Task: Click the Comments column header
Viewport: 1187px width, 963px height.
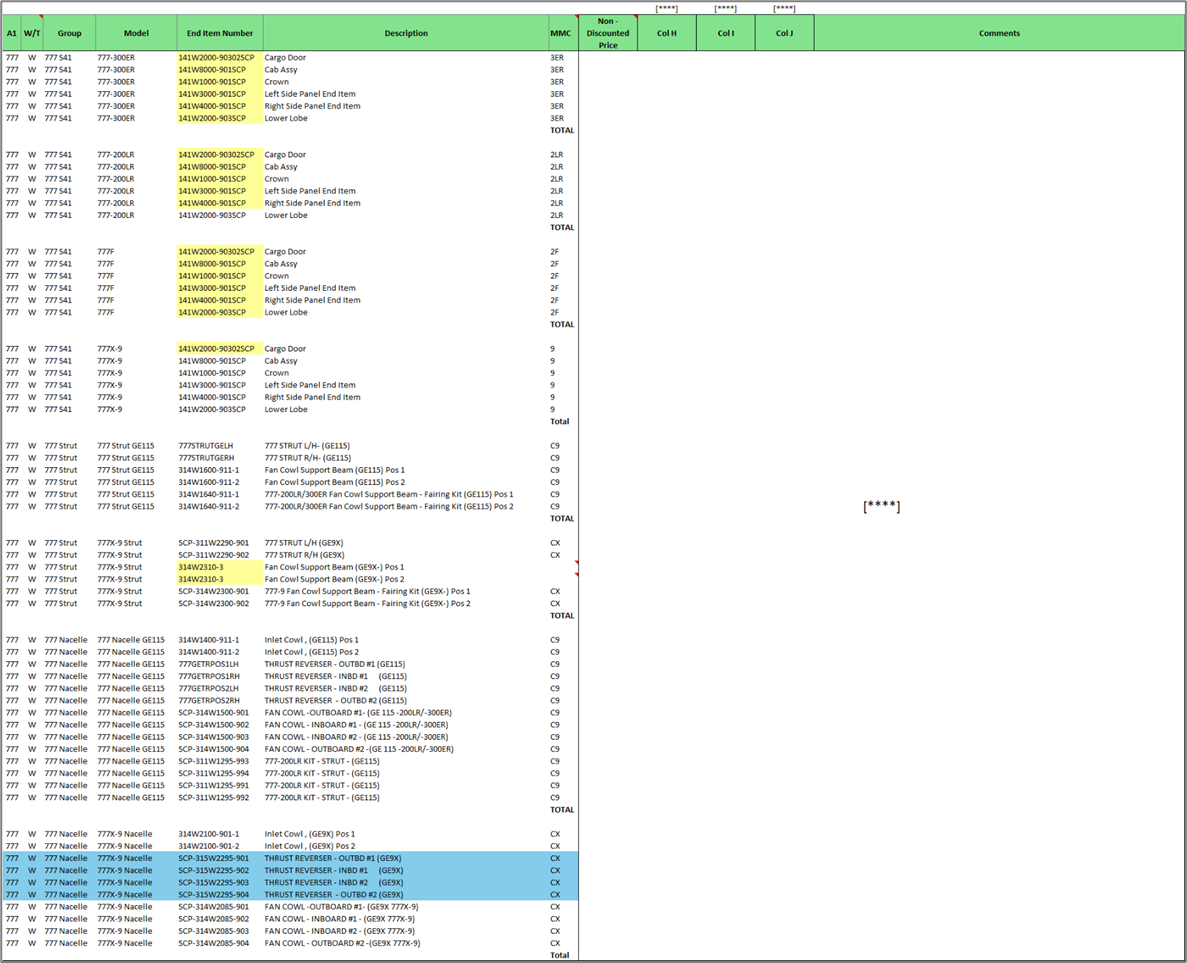Action: click(x=999, y=33)
